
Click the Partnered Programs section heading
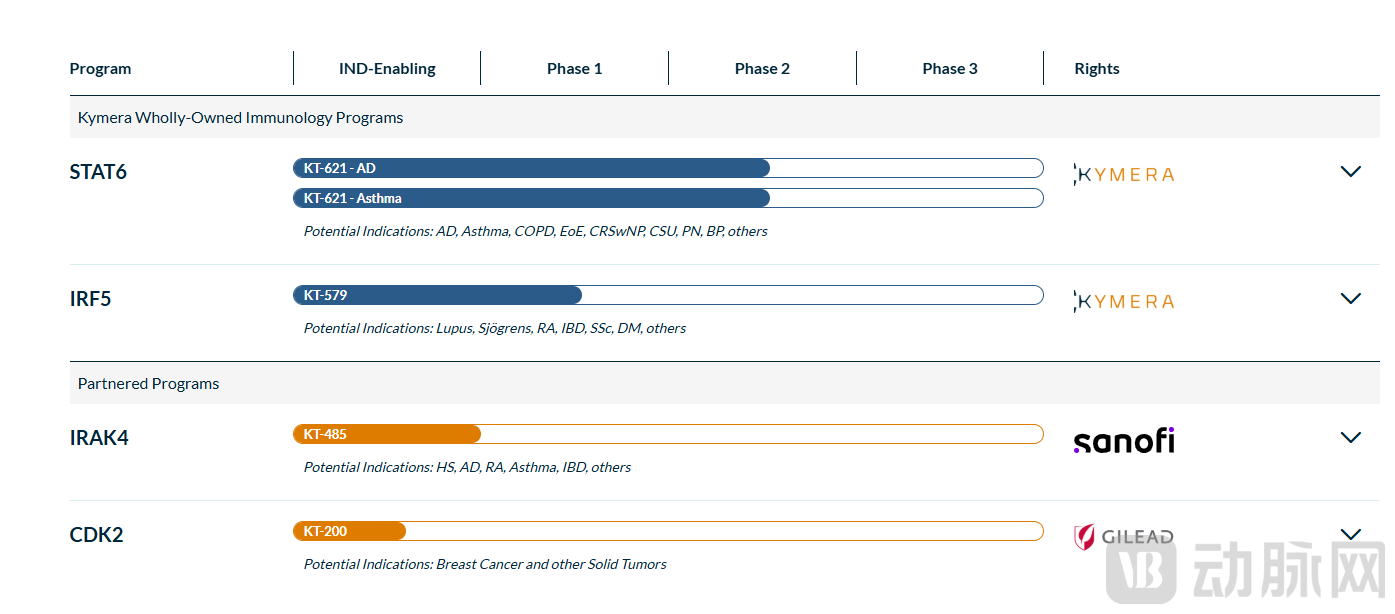click(148, 384)
